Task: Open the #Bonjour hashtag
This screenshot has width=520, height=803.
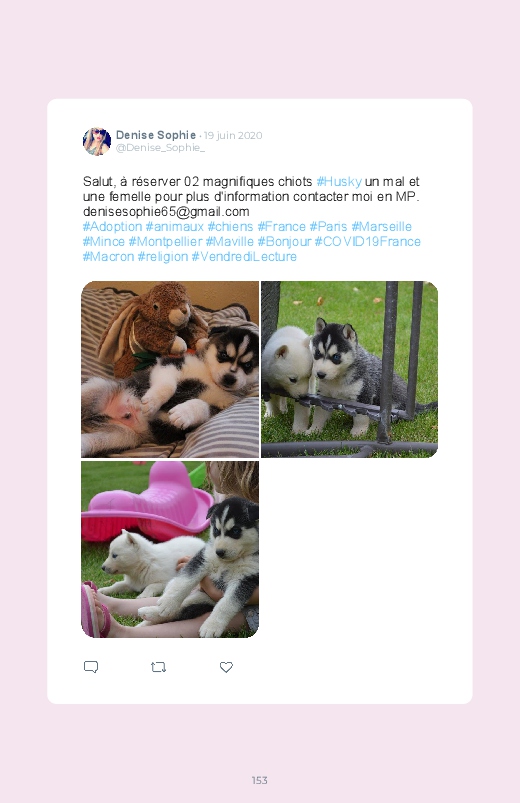Action: pos(284,241)
